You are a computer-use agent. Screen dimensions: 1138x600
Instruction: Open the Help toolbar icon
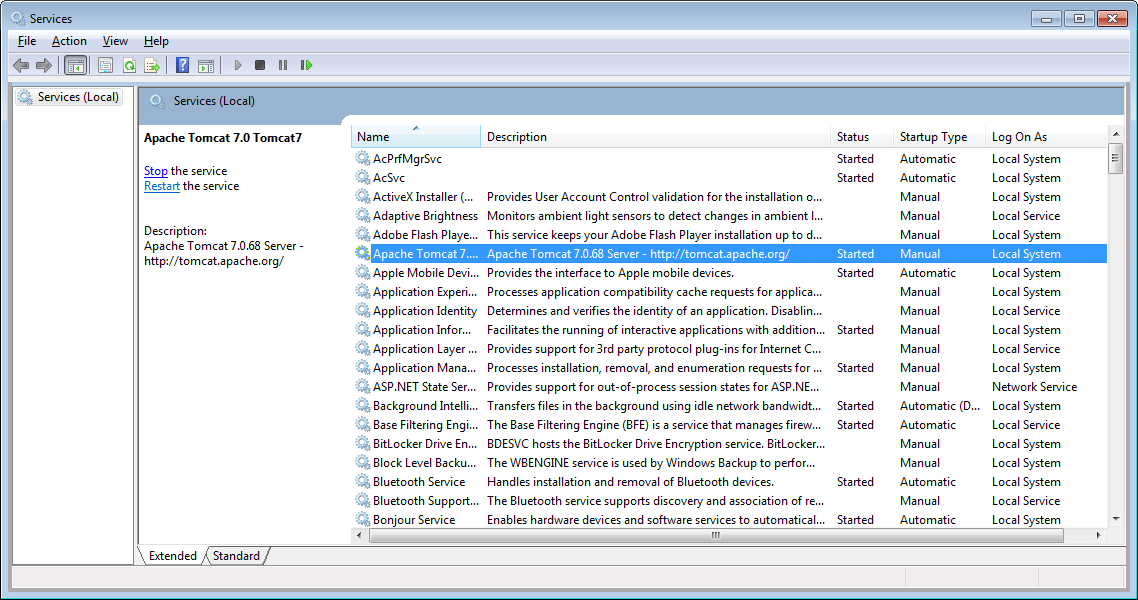click(182, 65)
